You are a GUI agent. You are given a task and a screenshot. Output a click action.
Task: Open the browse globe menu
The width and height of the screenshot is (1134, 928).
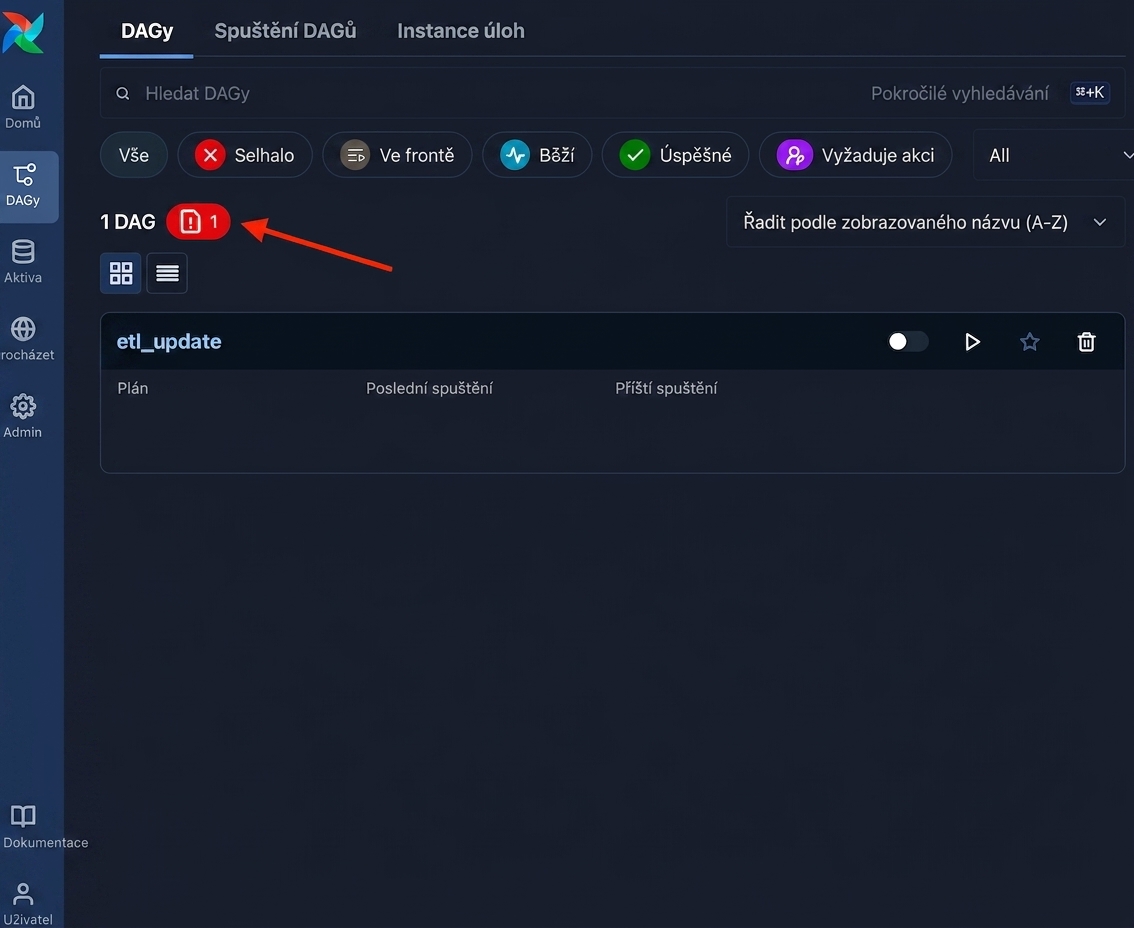23,339
